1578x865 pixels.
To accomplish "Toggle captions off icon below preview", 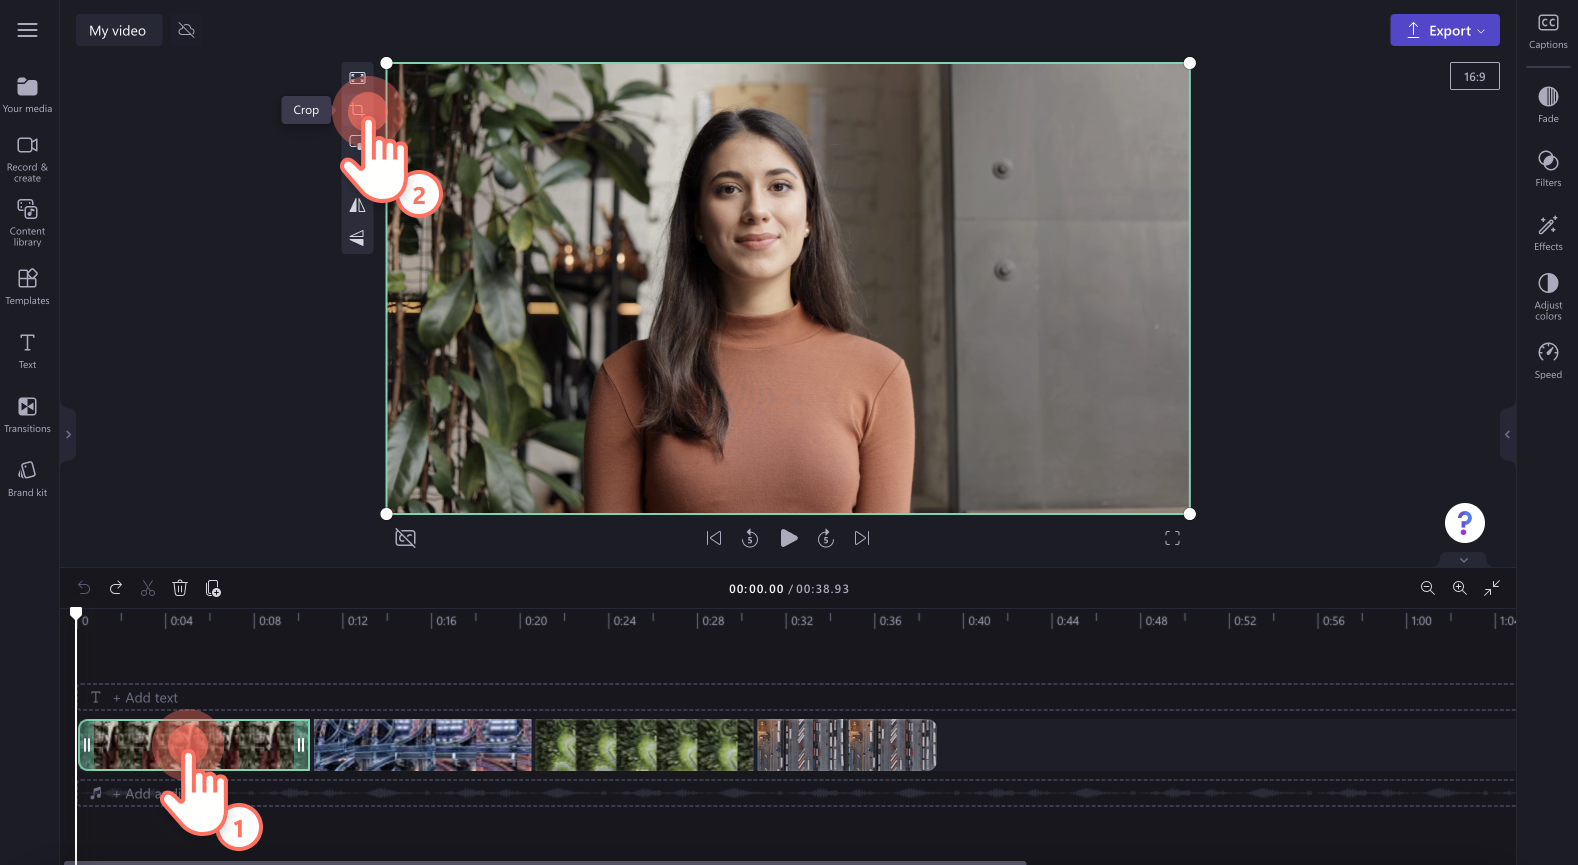I will pos(405,538).
